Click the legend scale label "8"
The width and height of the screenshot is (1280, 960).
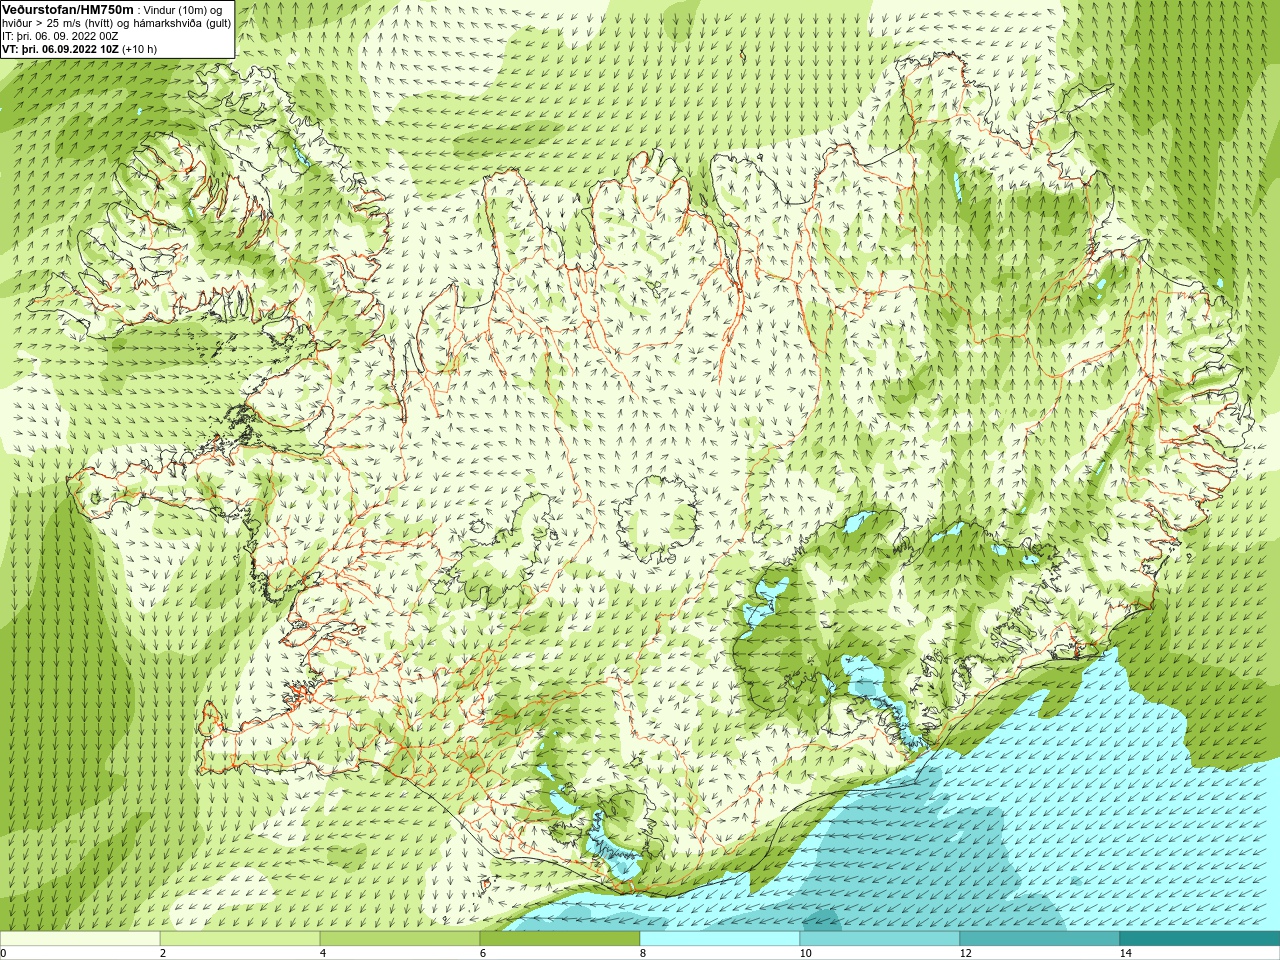click(x=643, y=953)
